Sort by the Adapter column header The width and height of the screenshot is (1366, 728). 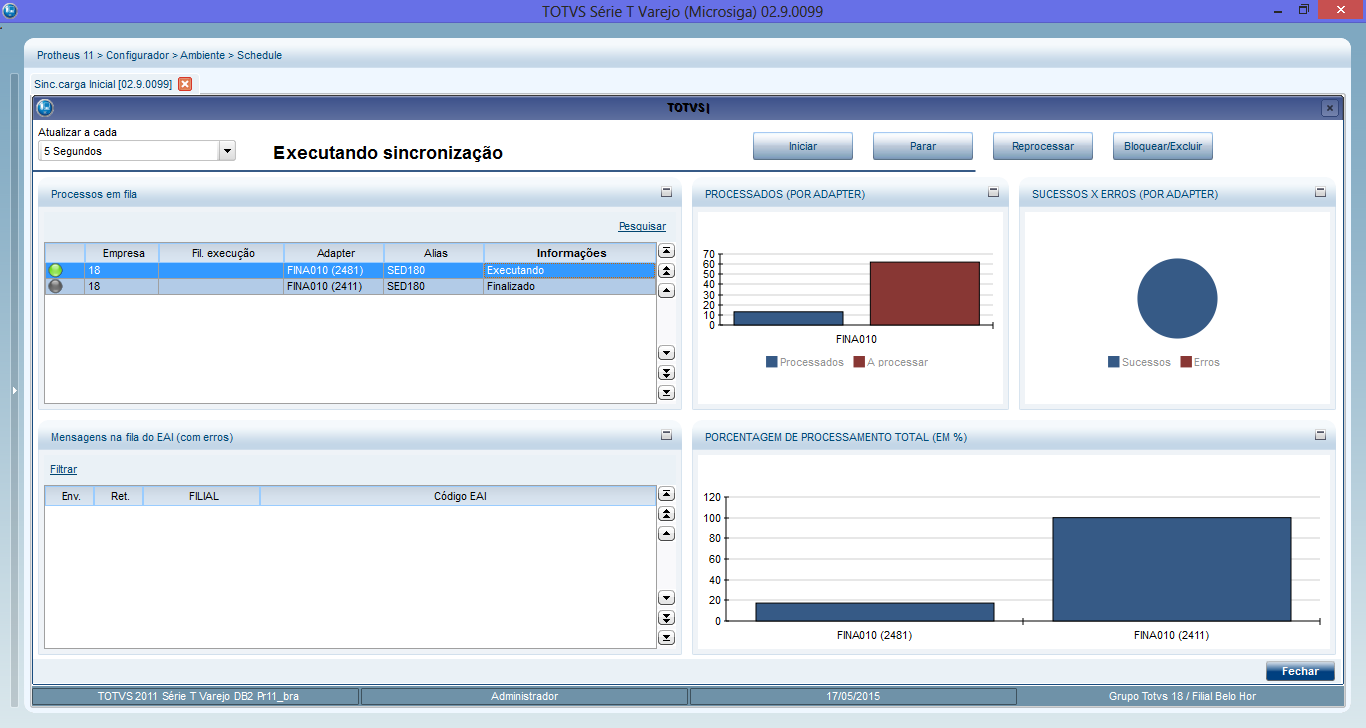pyautogui.click(x=334, y=253)
